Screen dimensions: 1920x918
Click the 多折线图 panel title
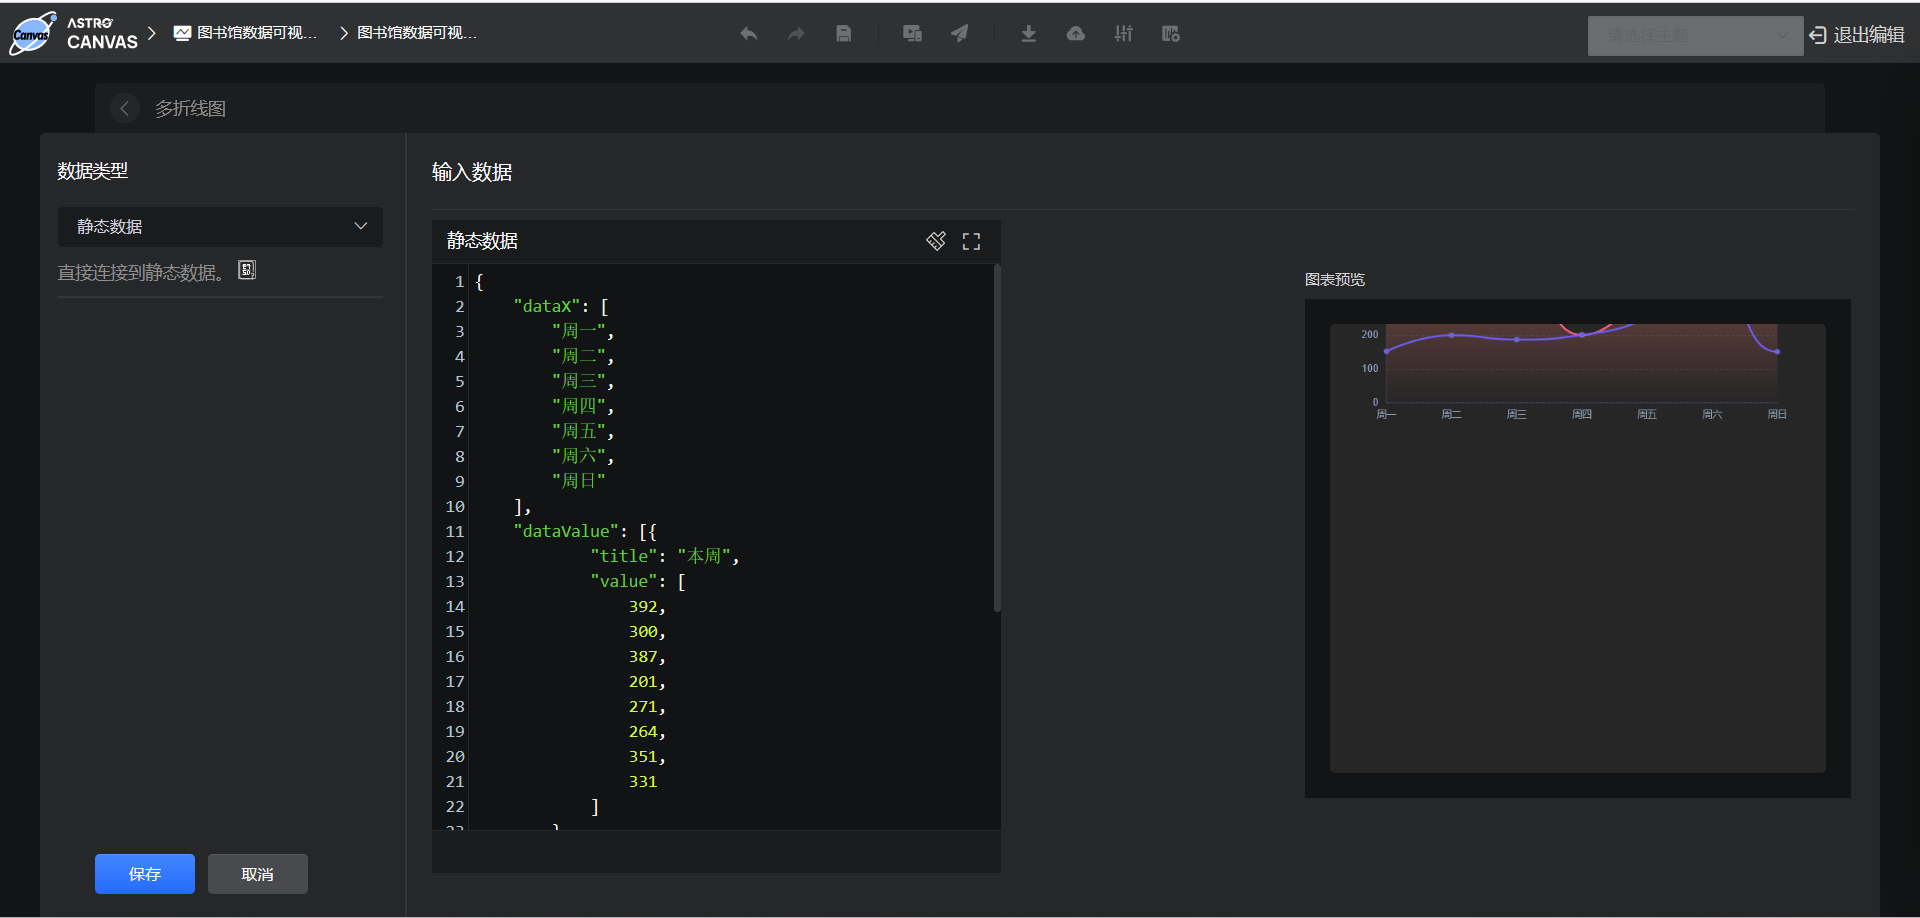(190, 108)
